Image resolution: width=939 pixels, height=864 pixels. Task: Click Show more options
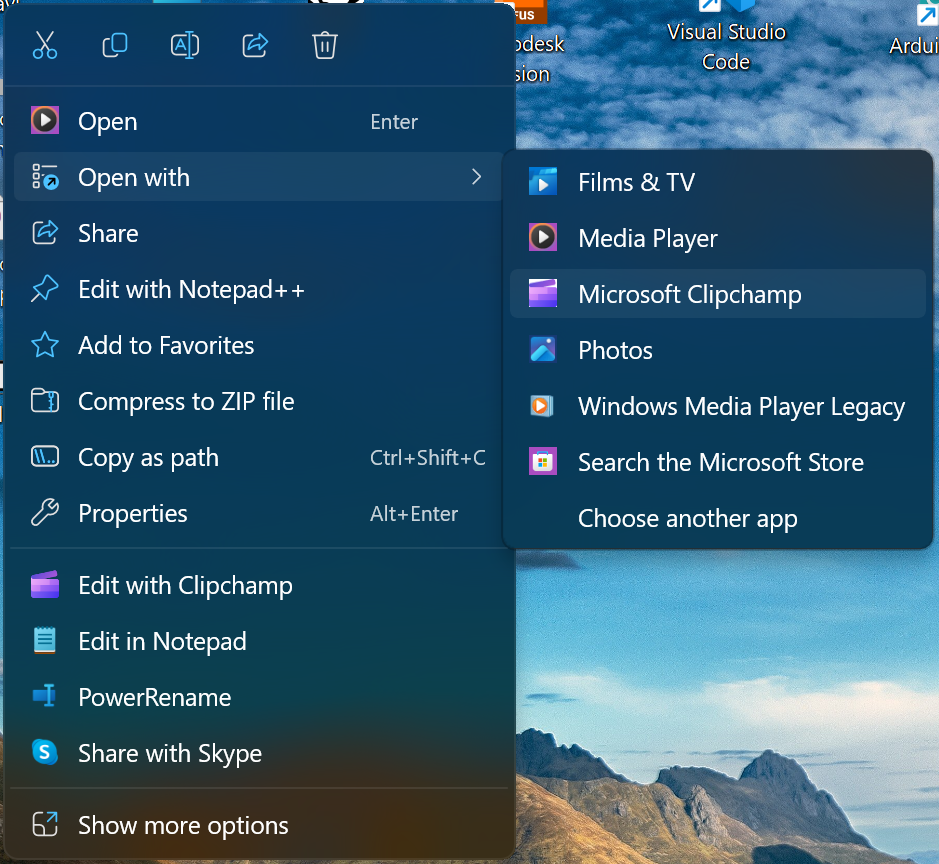259,826
